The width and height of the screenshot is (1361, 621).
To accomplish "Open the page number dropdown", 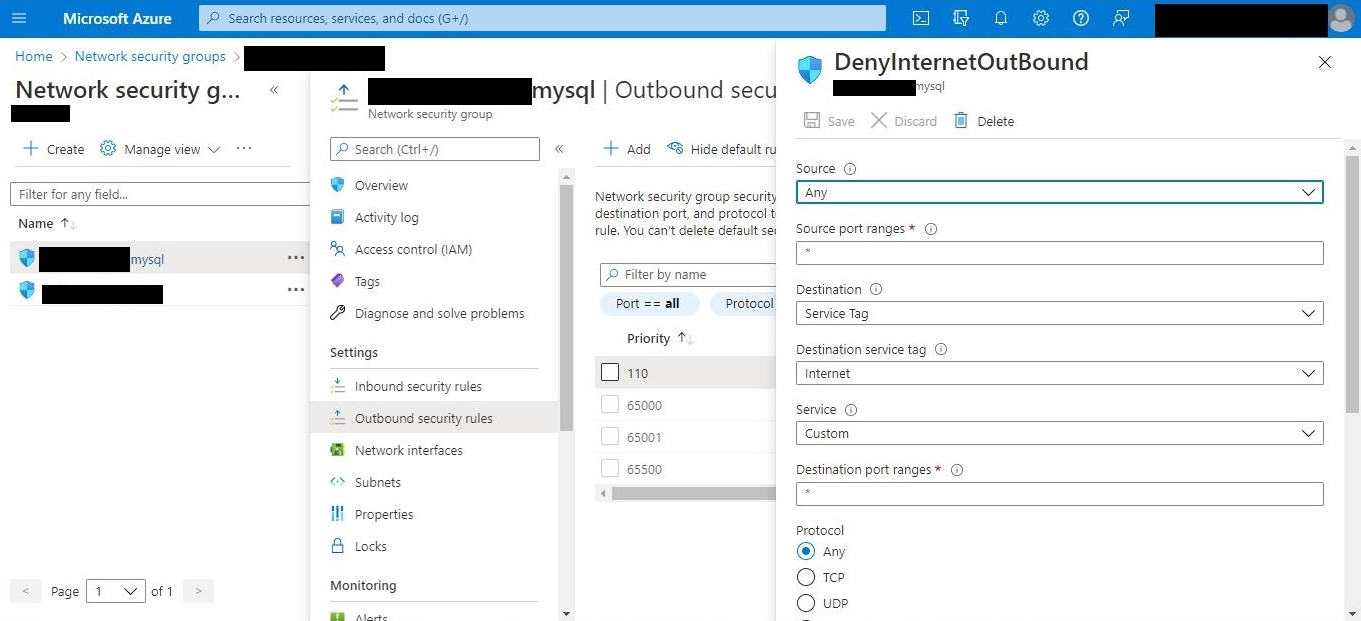I will (116, 591).
